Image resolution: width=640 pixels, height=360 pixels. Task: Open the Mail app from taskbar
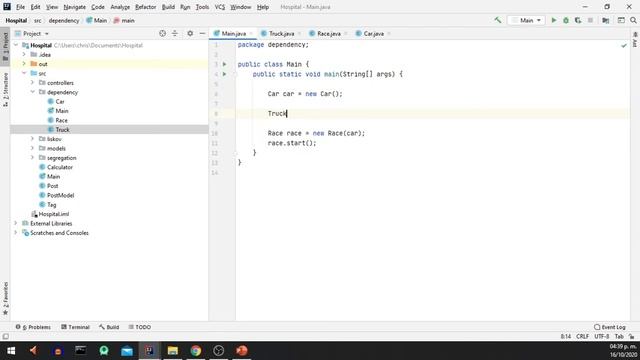(127, 351)
